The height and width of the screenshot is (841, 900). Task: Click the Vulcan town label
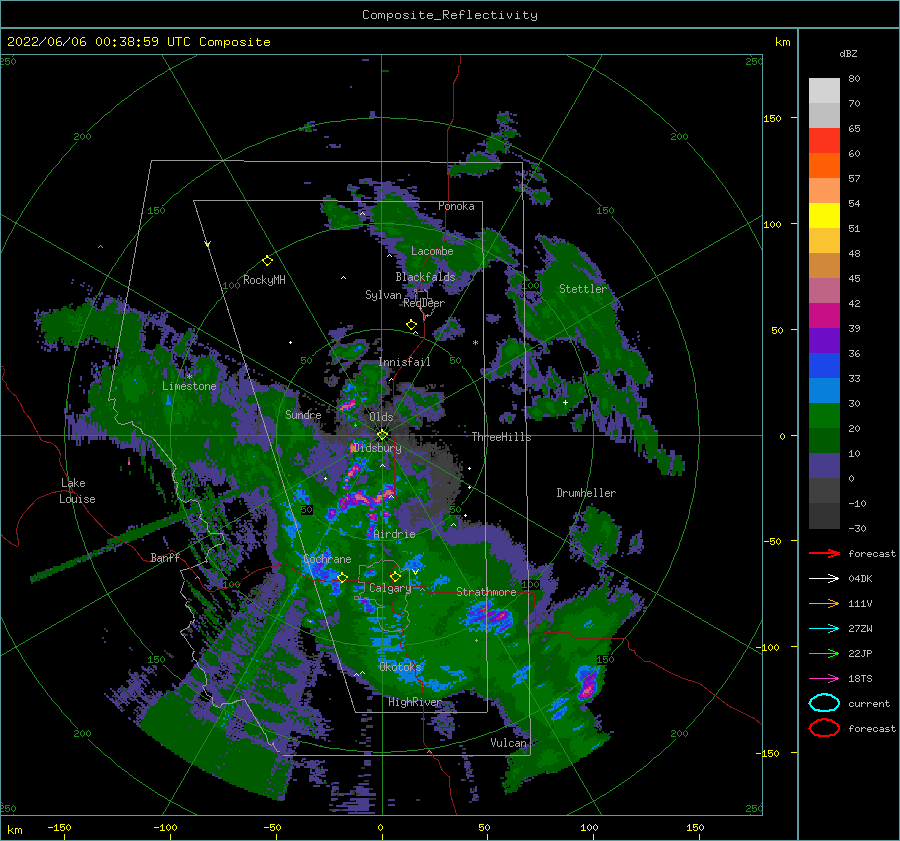coord(508,743)
